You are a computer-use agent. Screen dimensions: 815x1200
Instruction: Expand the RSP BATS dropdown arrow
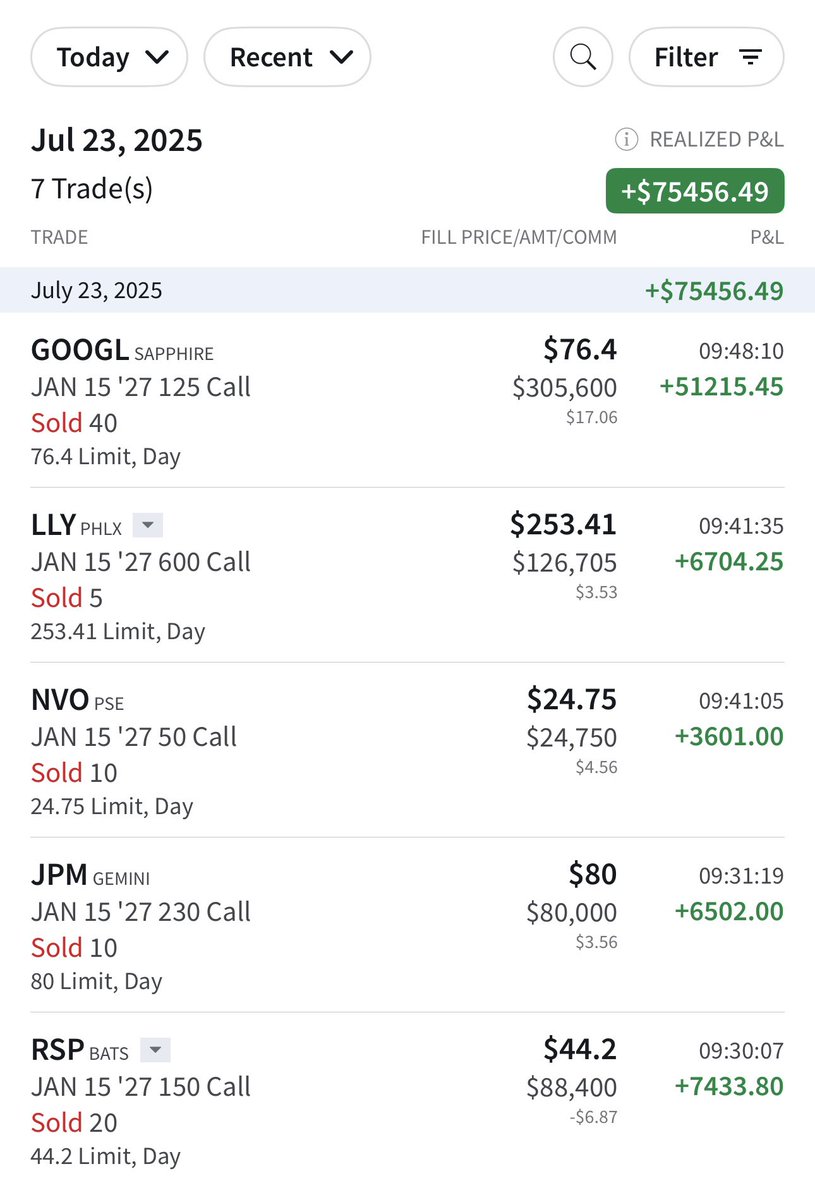click(155, 1050)
